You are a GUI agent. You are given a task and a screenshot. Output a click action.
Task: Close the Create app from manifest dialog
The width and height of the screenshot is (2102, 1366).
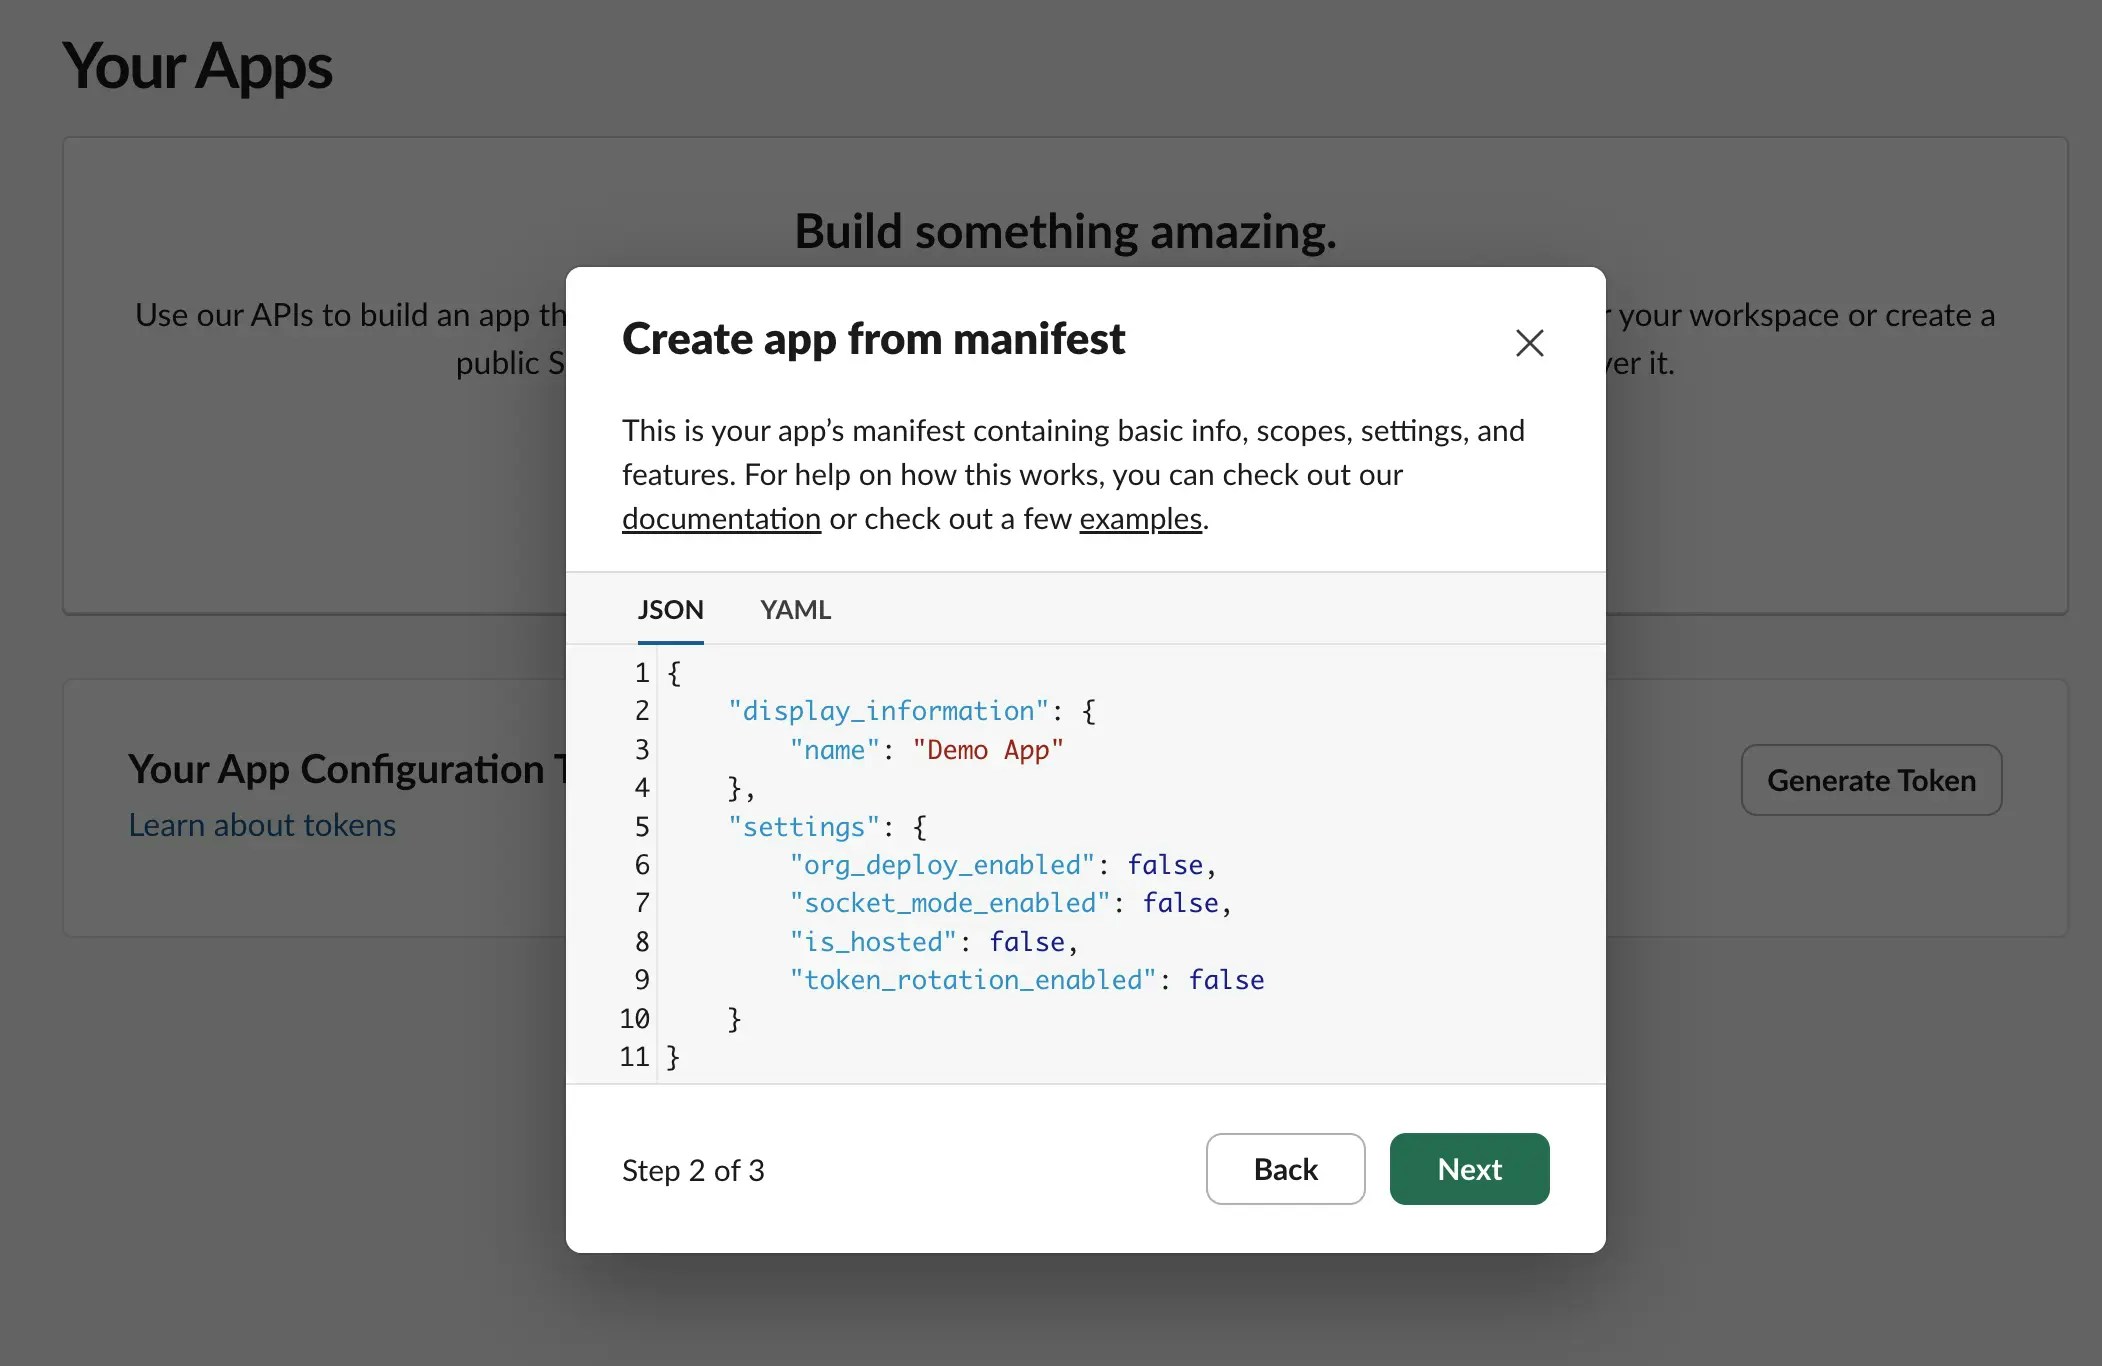click(1529, 343)
